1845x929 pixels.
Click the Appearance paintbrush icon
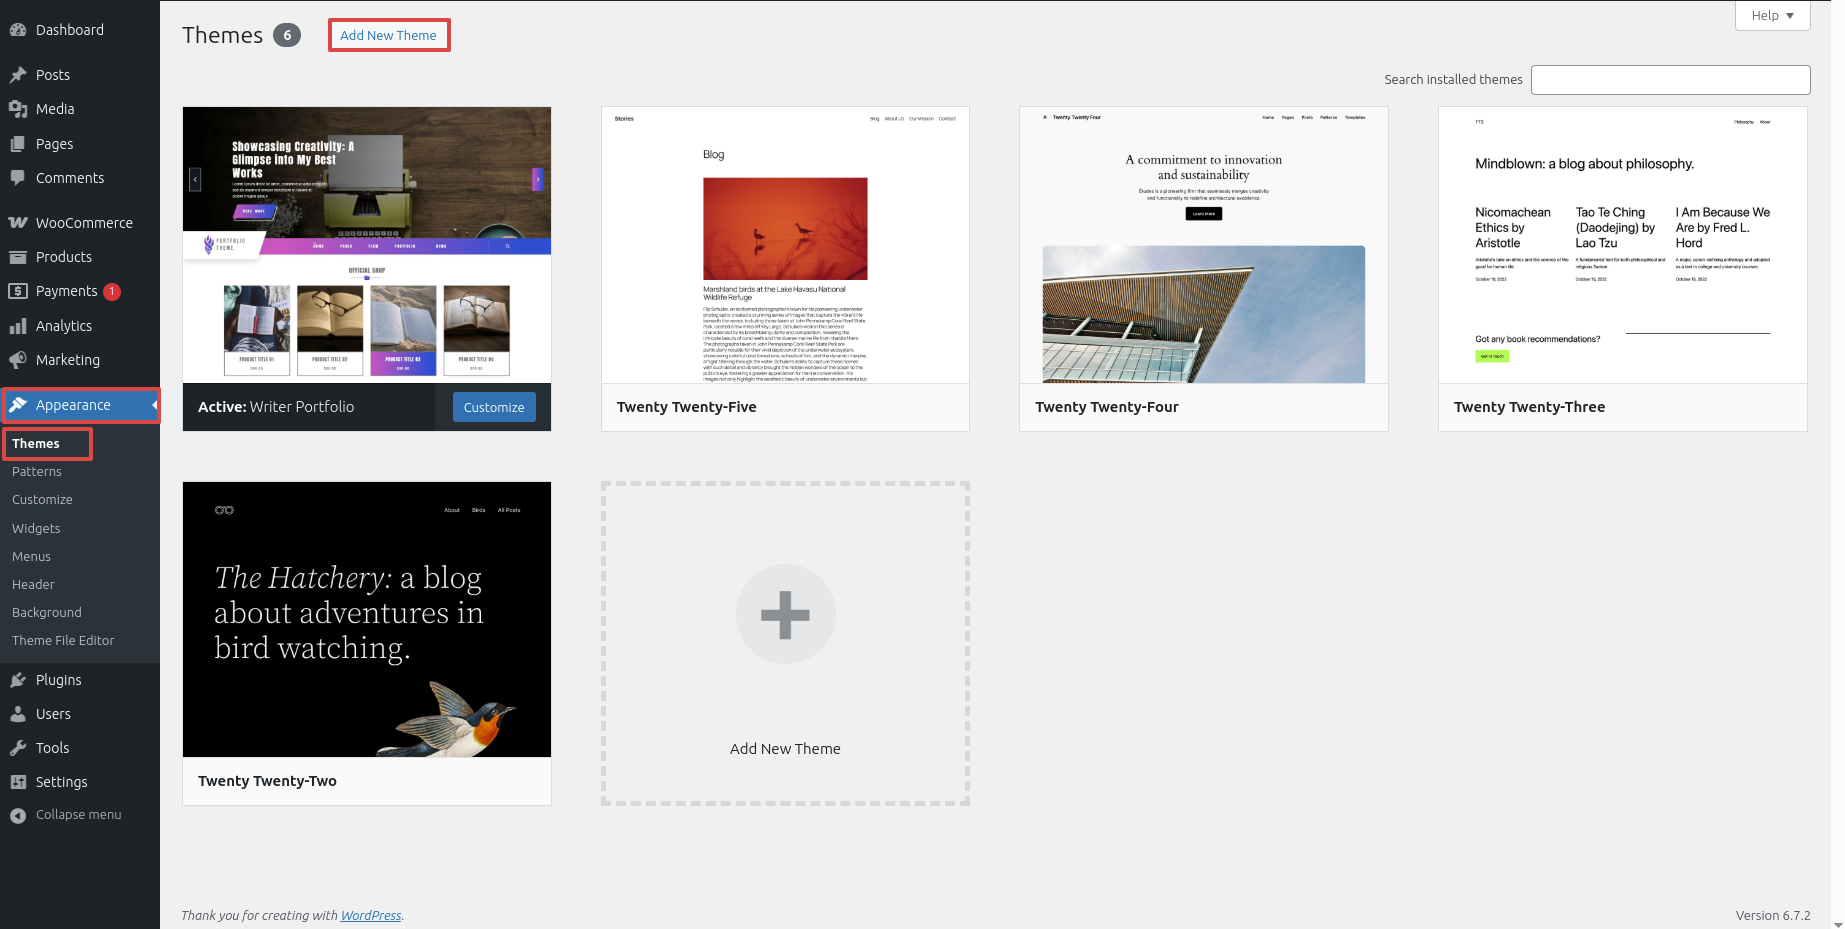coord(18,405)
